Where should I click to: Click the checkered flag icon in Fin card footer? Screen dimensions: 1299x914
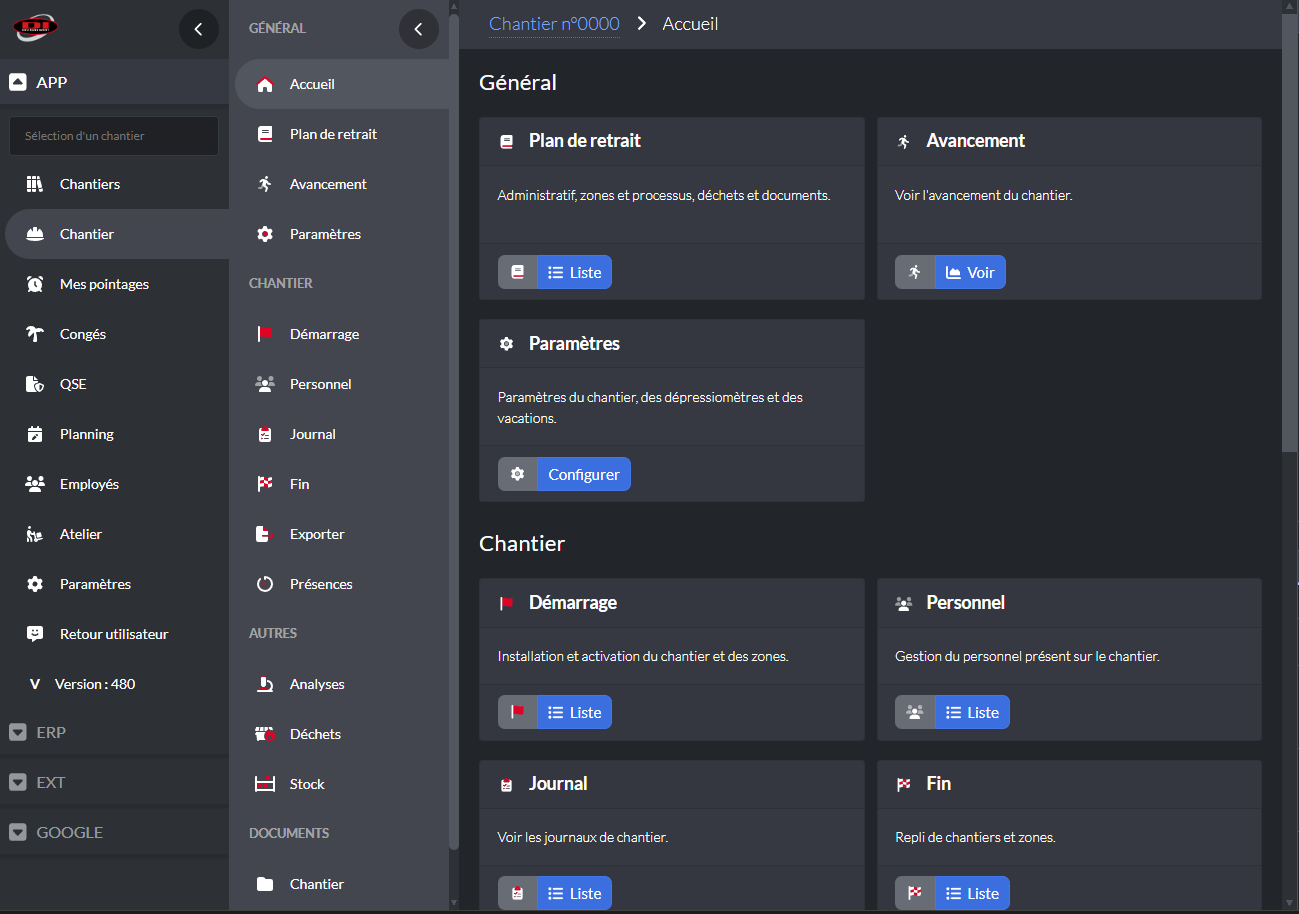coord(915,893)
